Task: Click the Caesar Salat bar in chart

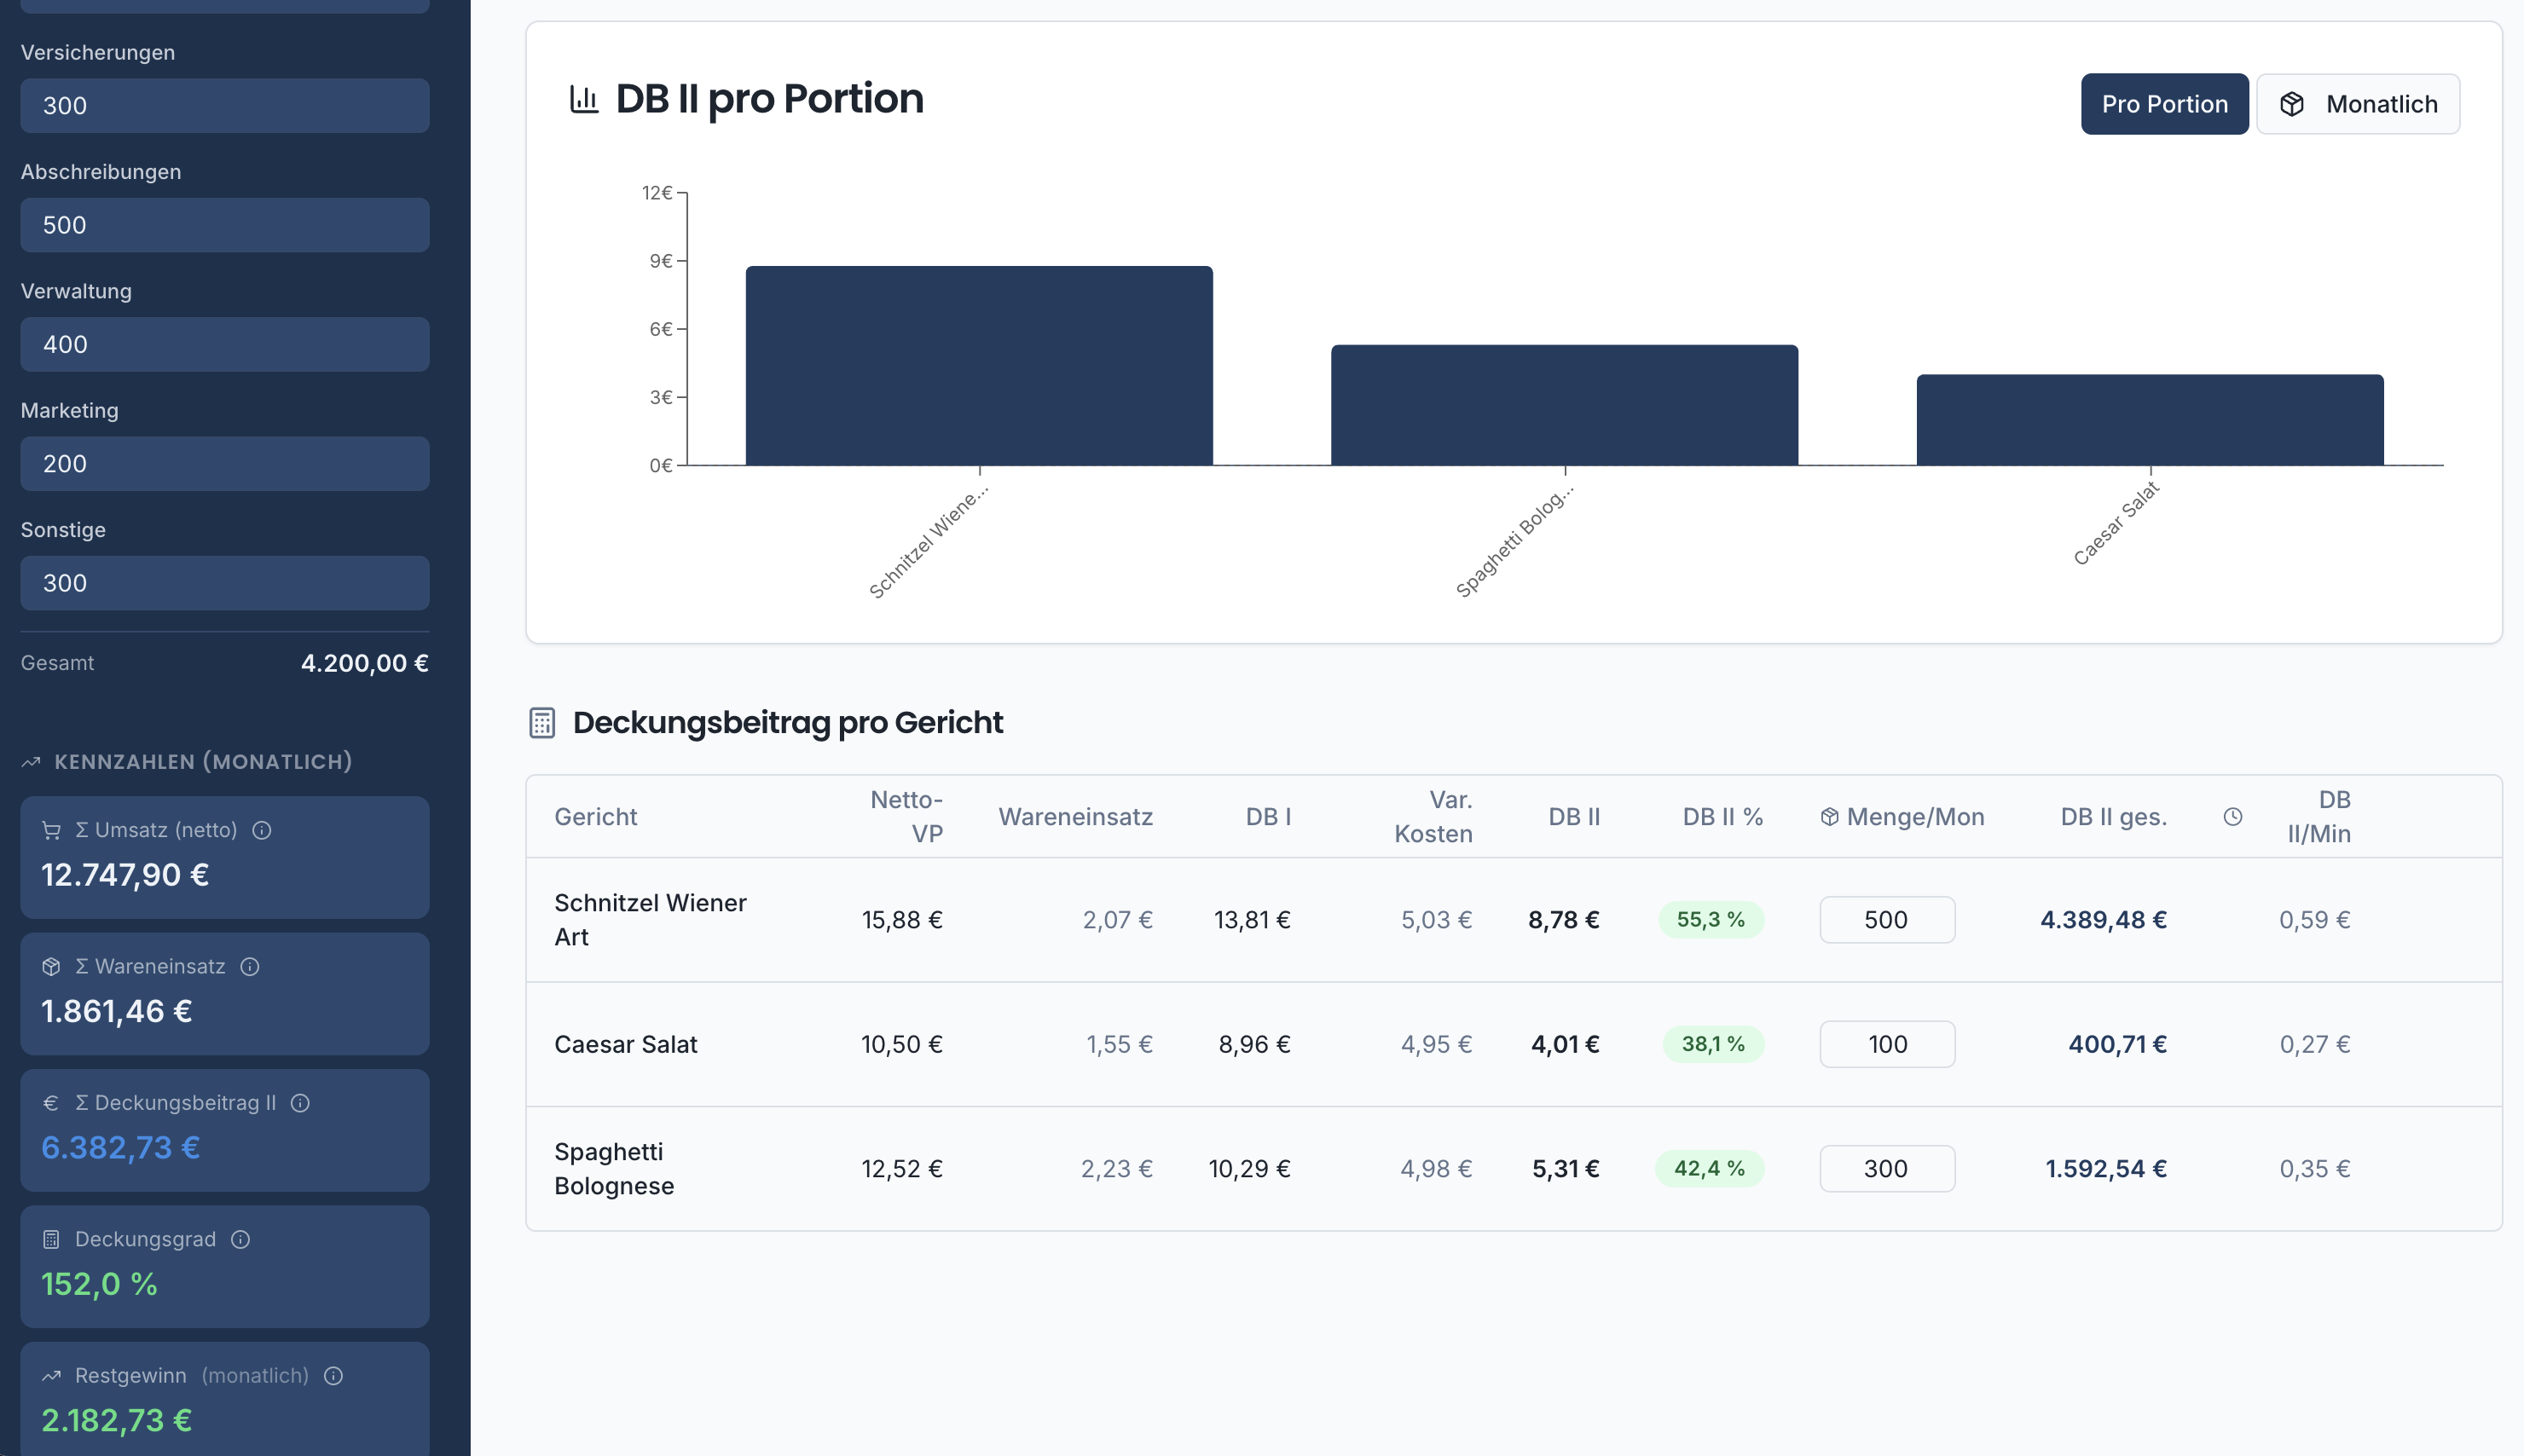Action: click(x=2149, y=420)
